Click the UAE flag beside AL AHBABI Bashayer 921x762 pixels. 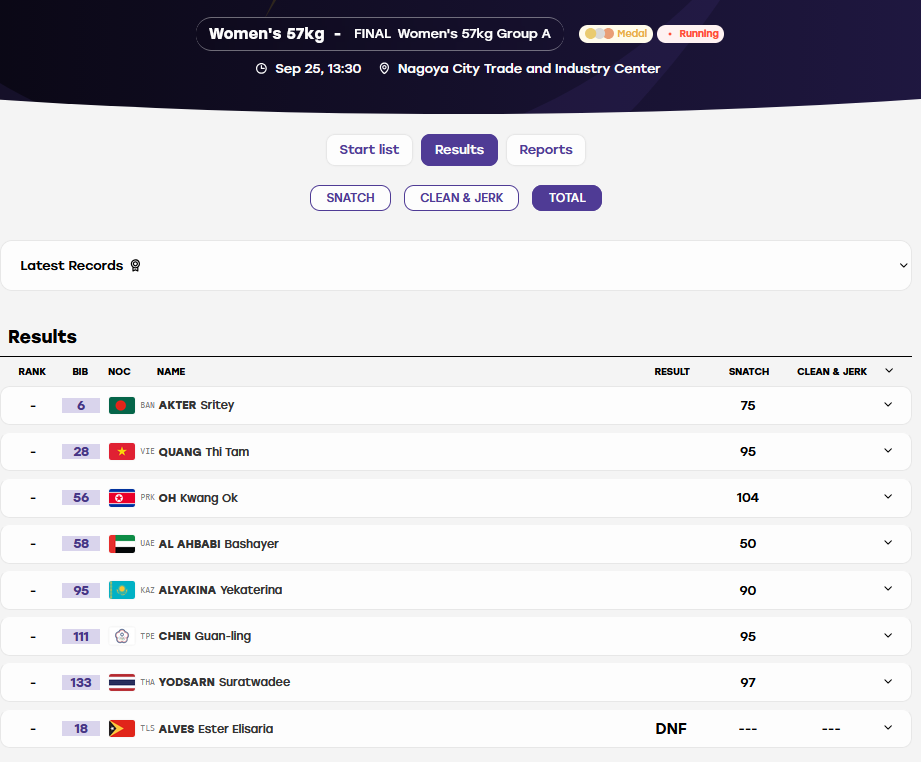pyautogui.click(x=122, y=543)
